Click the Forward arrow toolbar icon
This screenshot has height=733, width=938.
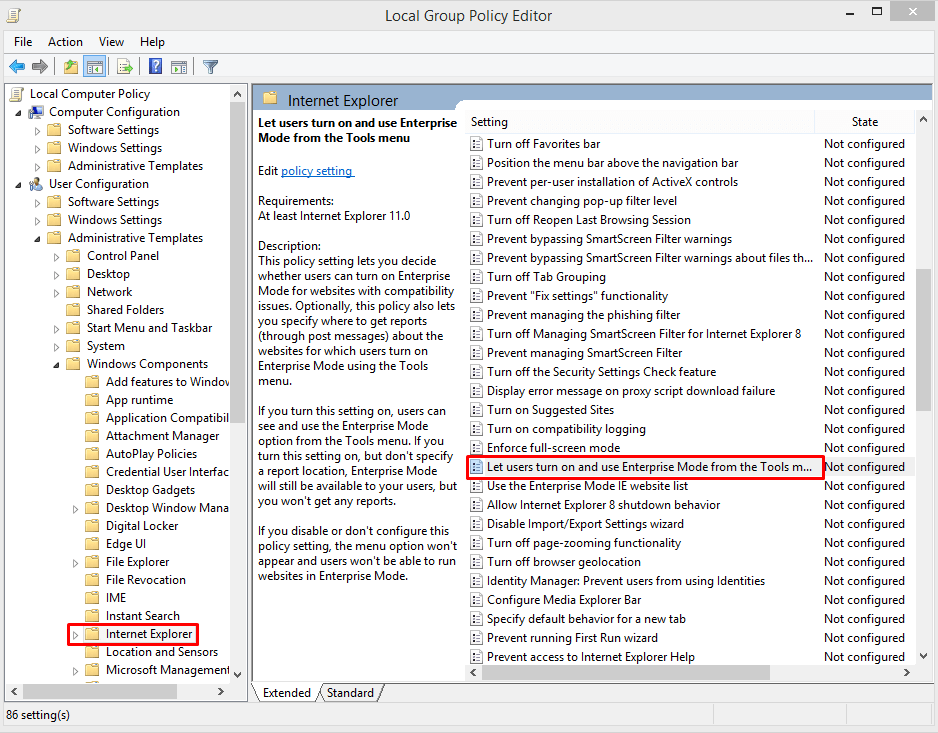[x=39, y=66]
